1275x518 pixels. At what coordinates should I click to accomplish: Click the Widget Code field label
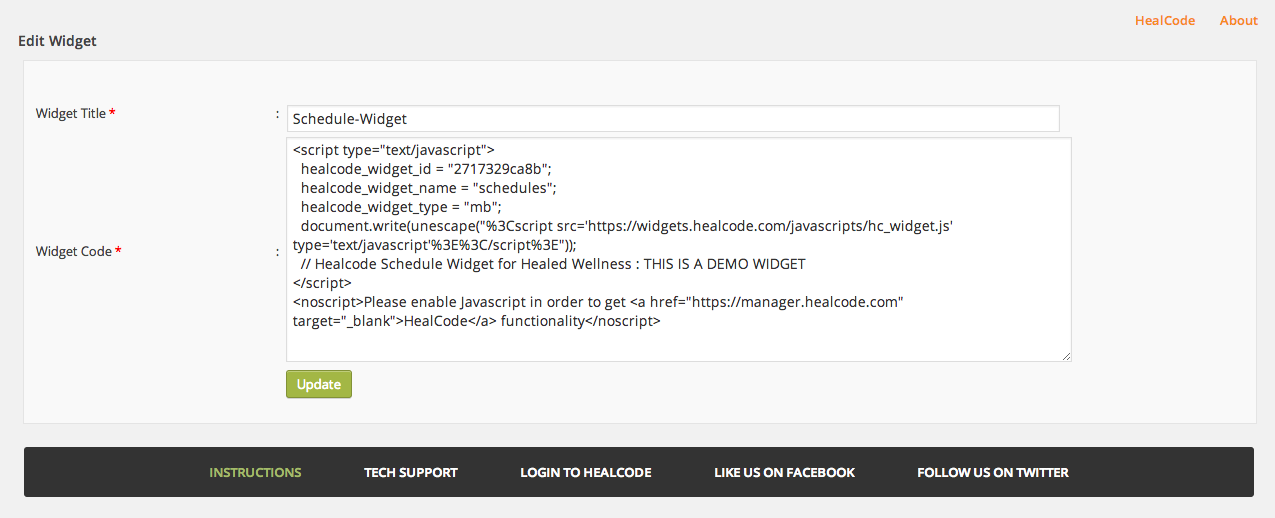[73, 251]
